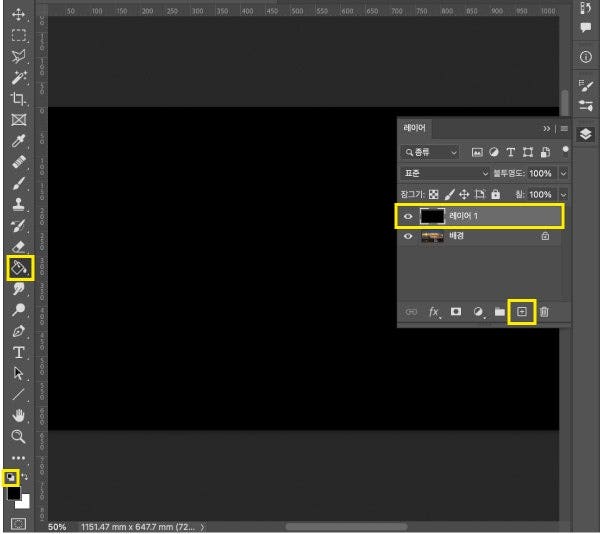
Task: Open the fill slider dropdown arrow
Action: coord(564,195)
